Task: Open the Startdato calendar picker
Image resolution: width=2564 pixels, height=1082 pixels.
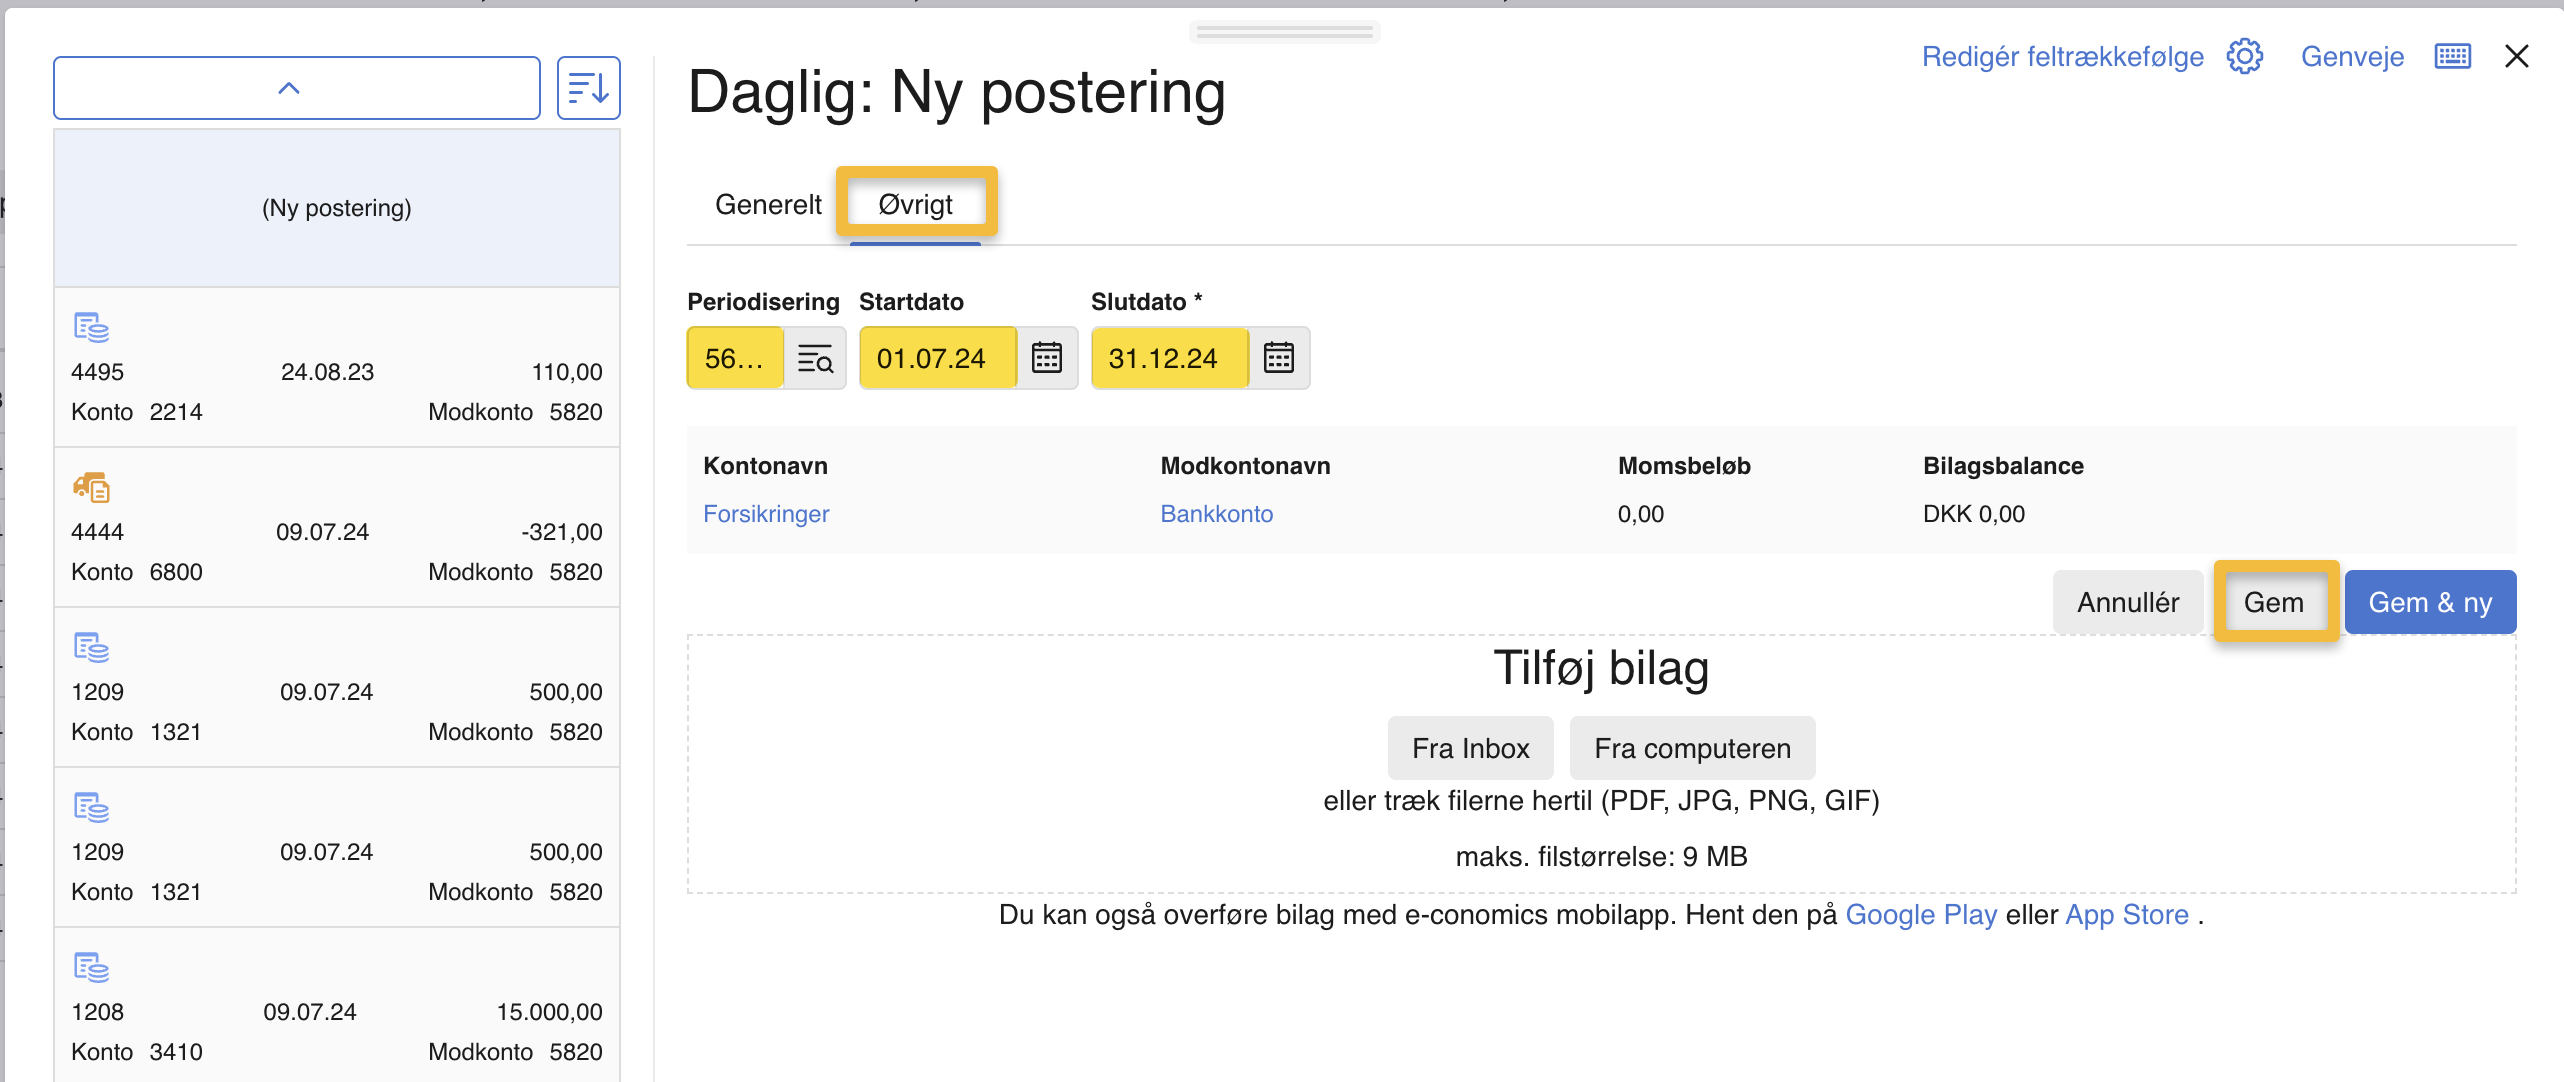Action: (x=1046, y=358)
